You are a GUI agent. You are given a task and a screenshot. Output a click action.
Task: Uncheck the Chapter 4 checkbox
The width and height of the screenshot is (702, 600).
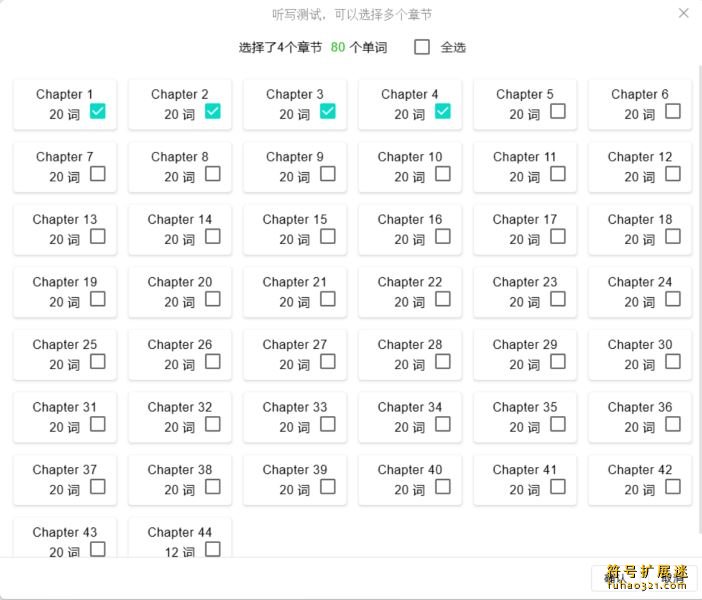coord(443,111)
